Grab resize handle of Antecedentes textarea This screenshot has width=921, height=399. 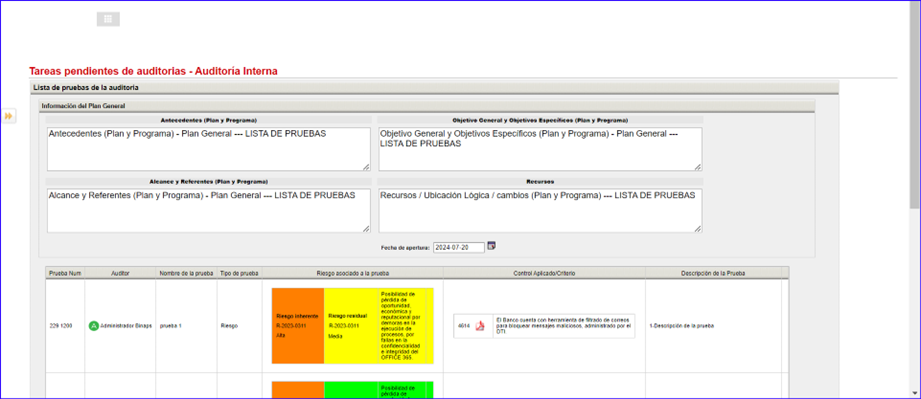coord(366,167)
